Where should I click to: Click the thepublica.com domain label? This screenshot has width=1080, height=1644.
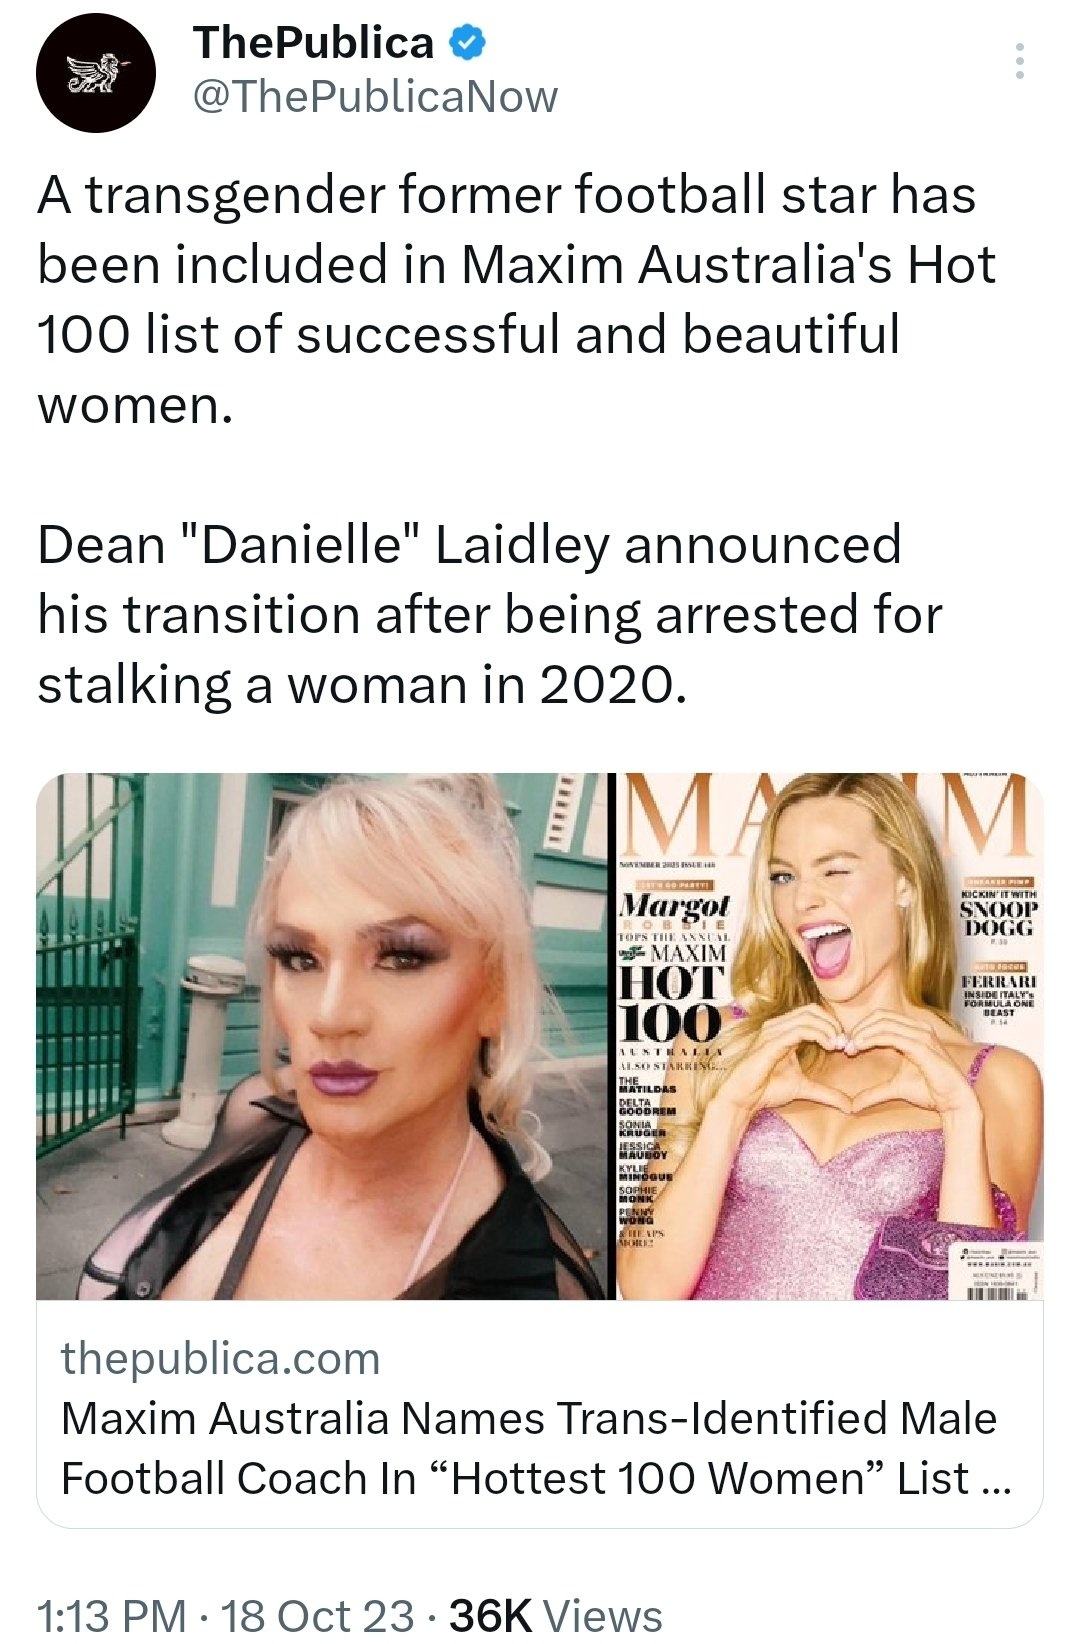(x=221, y=1359)
